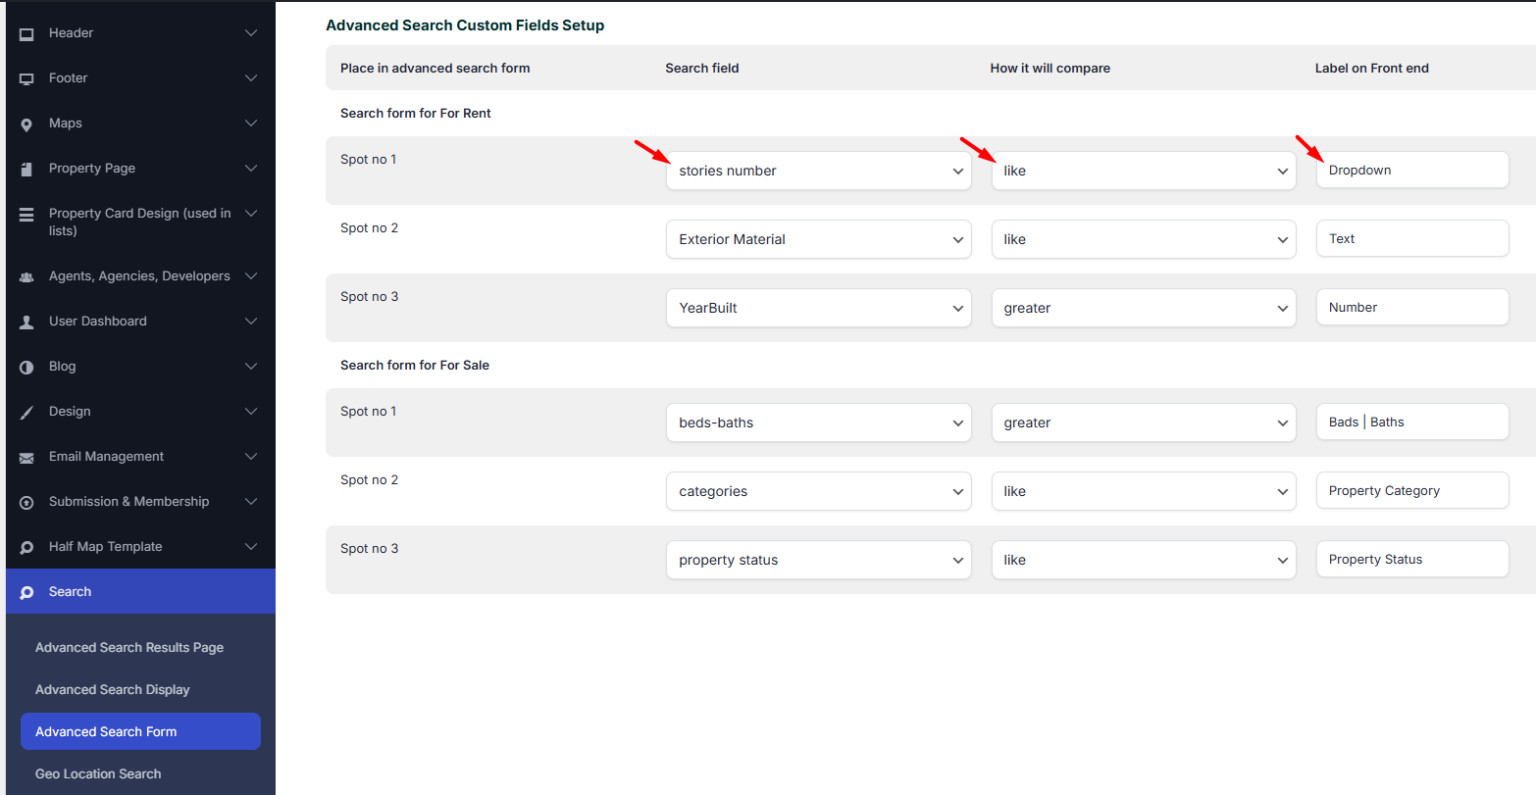Click the 'Number' label input field

click(1412, 307)
